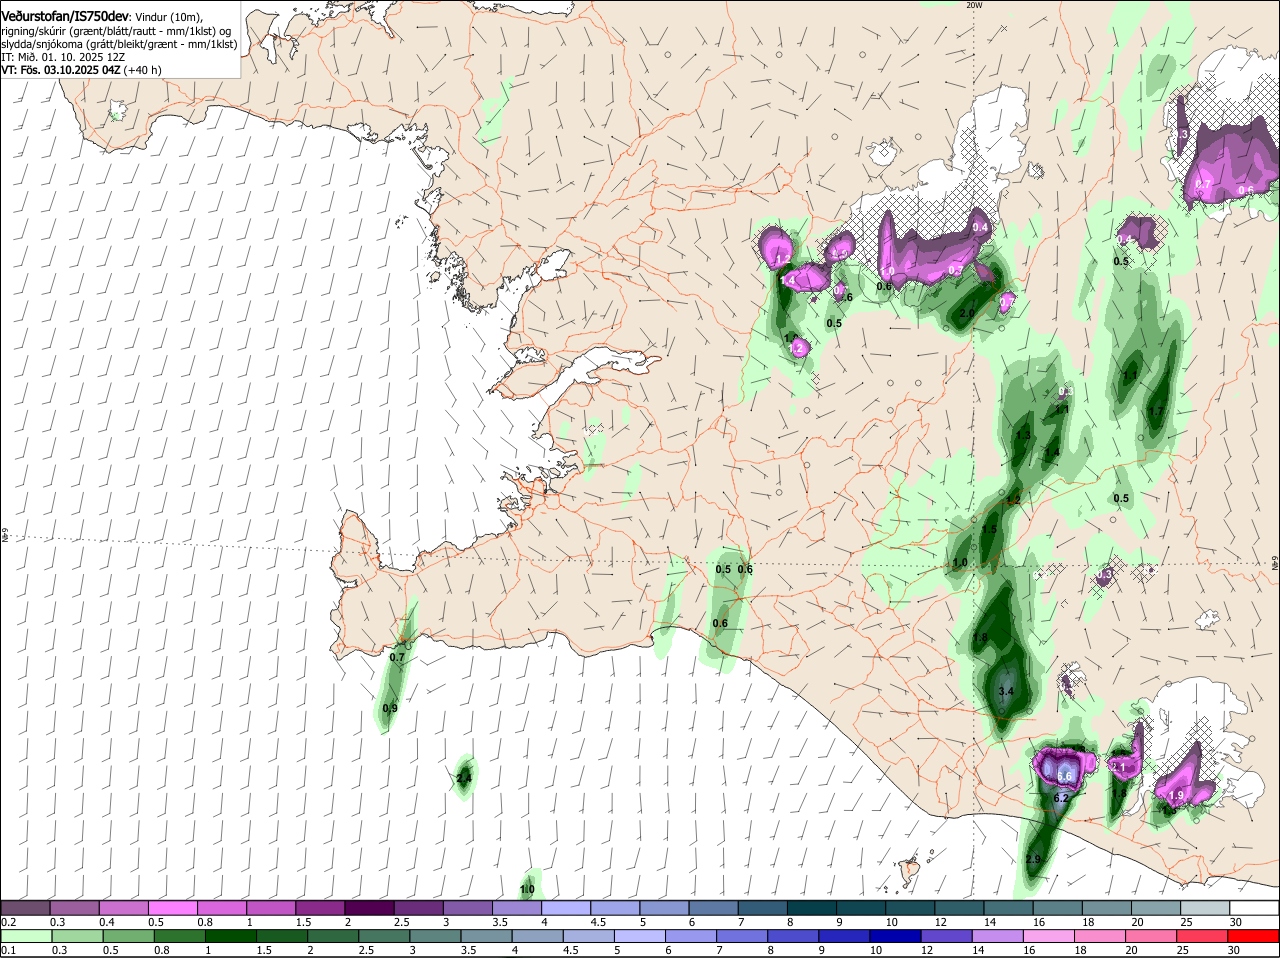Click the 3.4 precipitation value

[1007, 691]
